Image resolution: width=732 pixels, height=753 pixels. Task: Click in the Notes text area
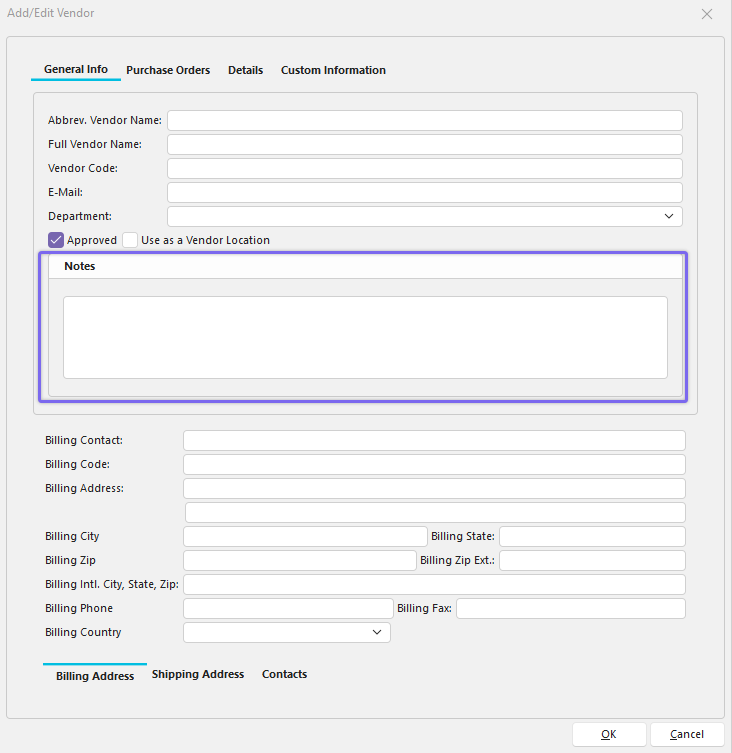pyautogui.click(x=365, y=337)
